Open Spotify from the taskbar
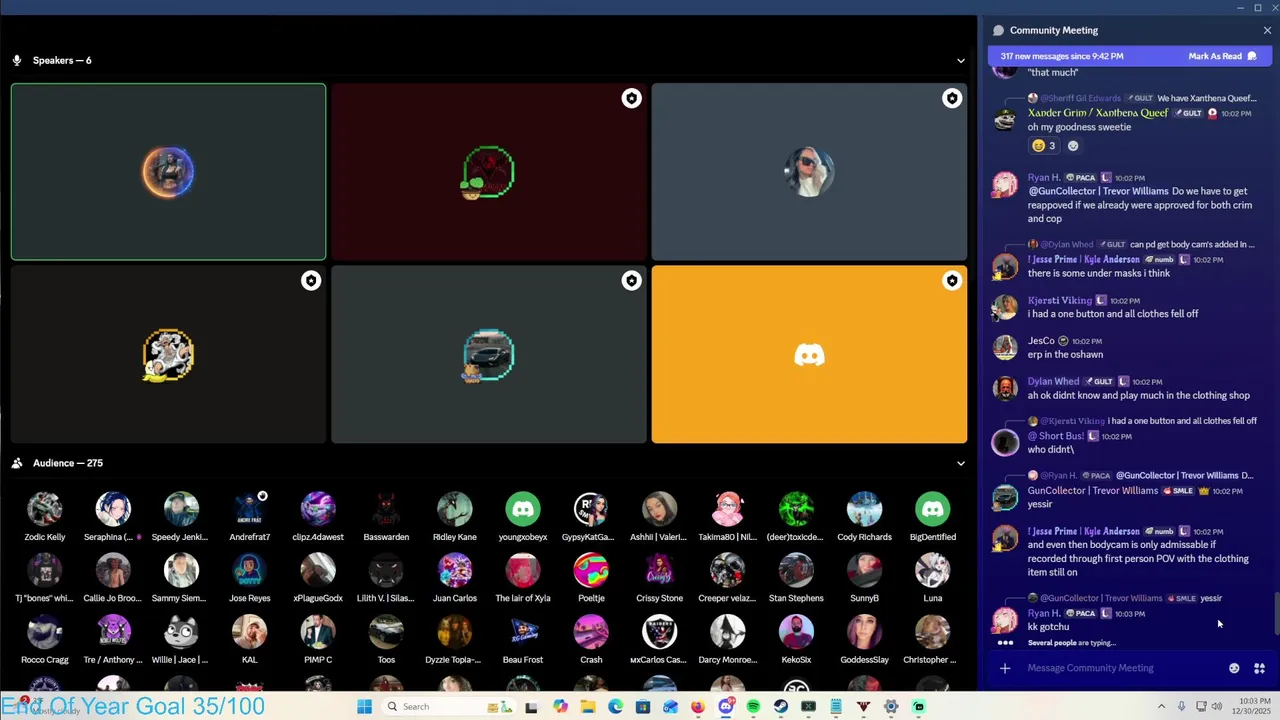This screenshot has height=720, width=1280. 753,706
